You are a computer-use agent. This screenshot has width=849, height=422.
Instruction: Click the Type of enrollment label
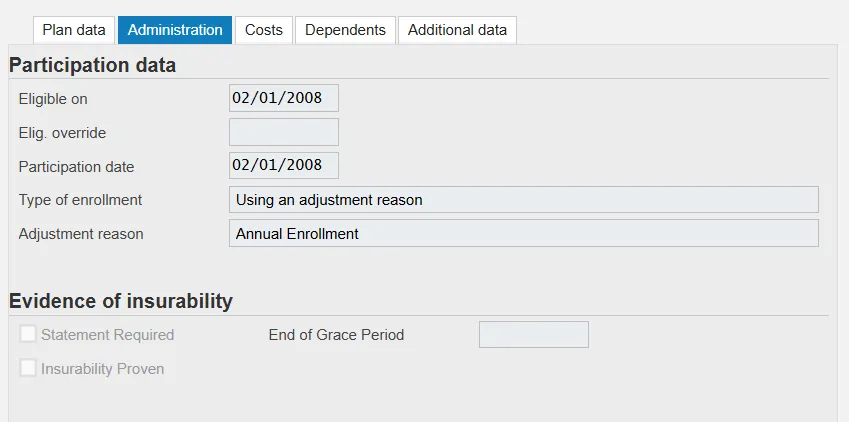(x=80, y=200)
